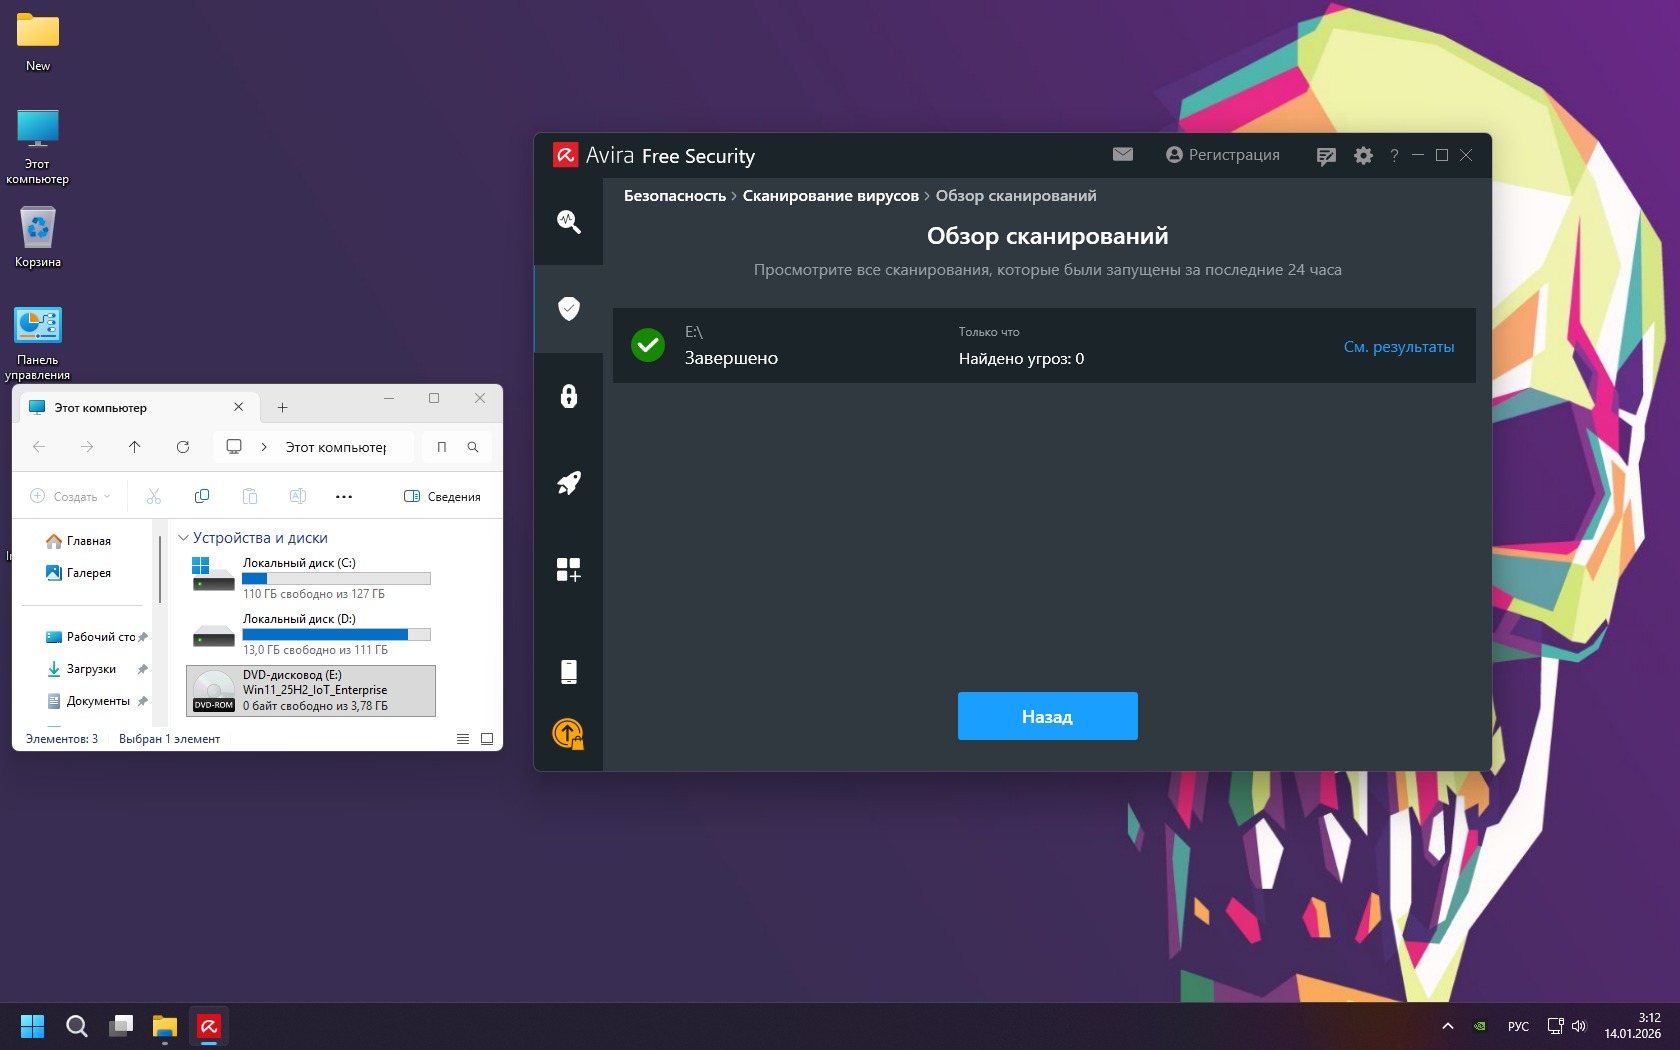The height and width of the screenshot is (1050, 1680).
Task: Click the Назад button
Action: (1047, 716)
